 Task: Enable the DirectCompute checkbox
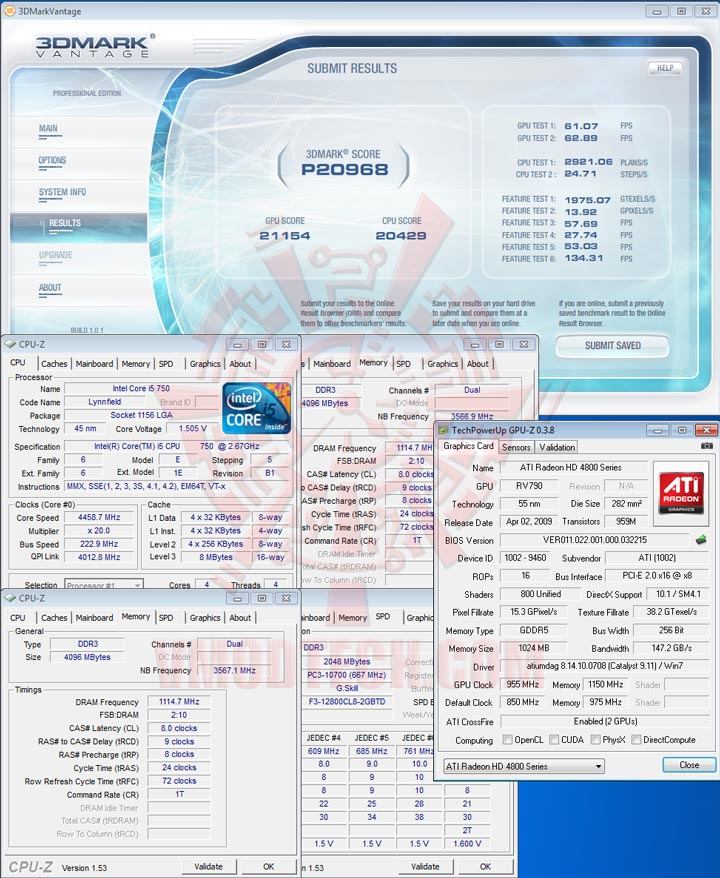636,740
